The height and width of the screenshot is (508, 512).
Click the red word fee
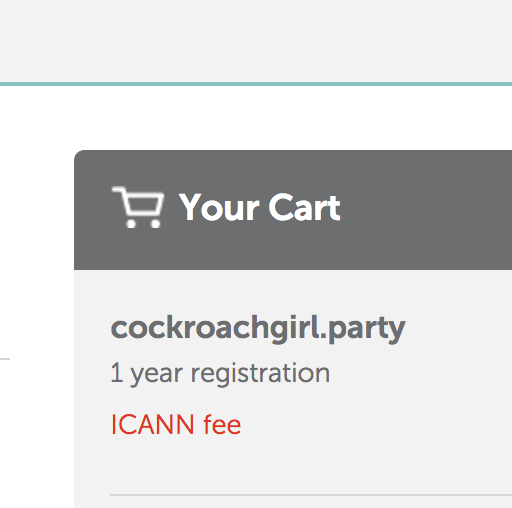pos(222,424)
